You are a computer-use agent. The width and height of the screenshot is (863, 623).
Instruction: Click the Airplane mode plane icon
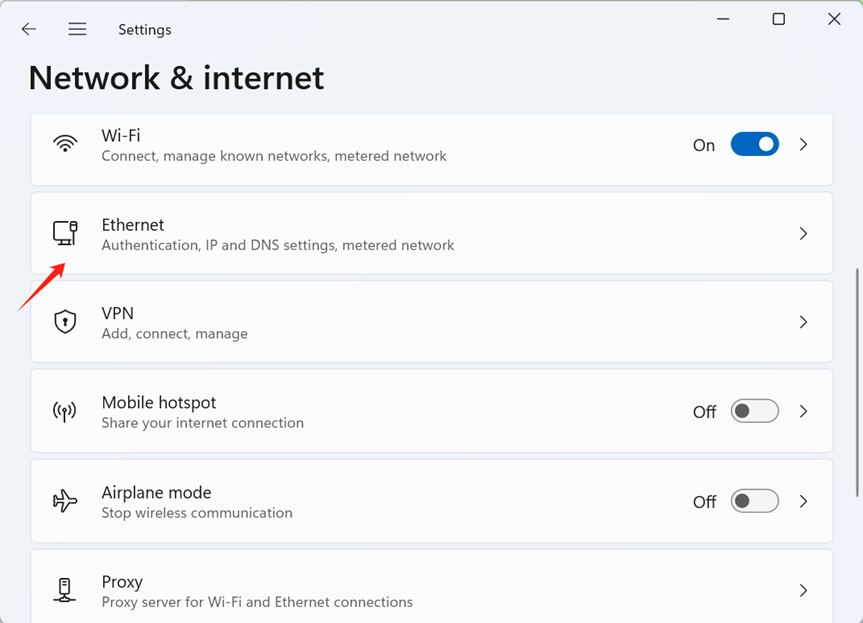[x=65, y=501]
